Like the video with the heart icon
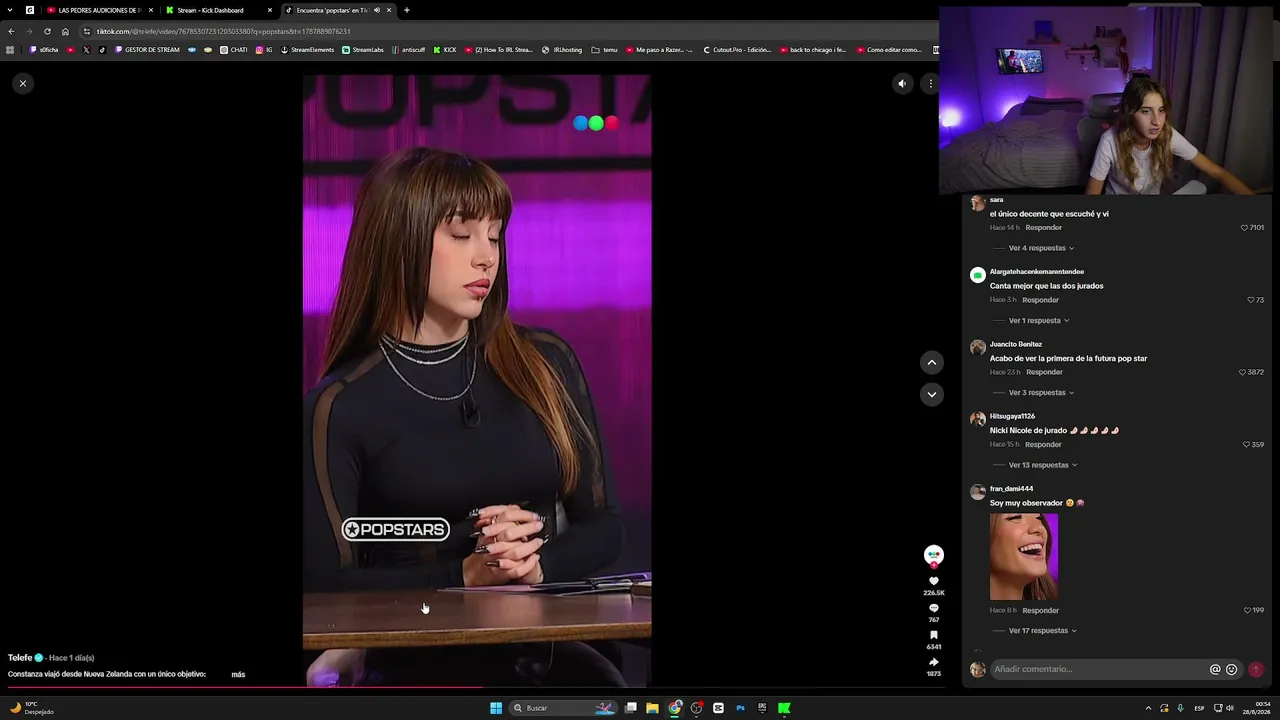 click(934, 581)
